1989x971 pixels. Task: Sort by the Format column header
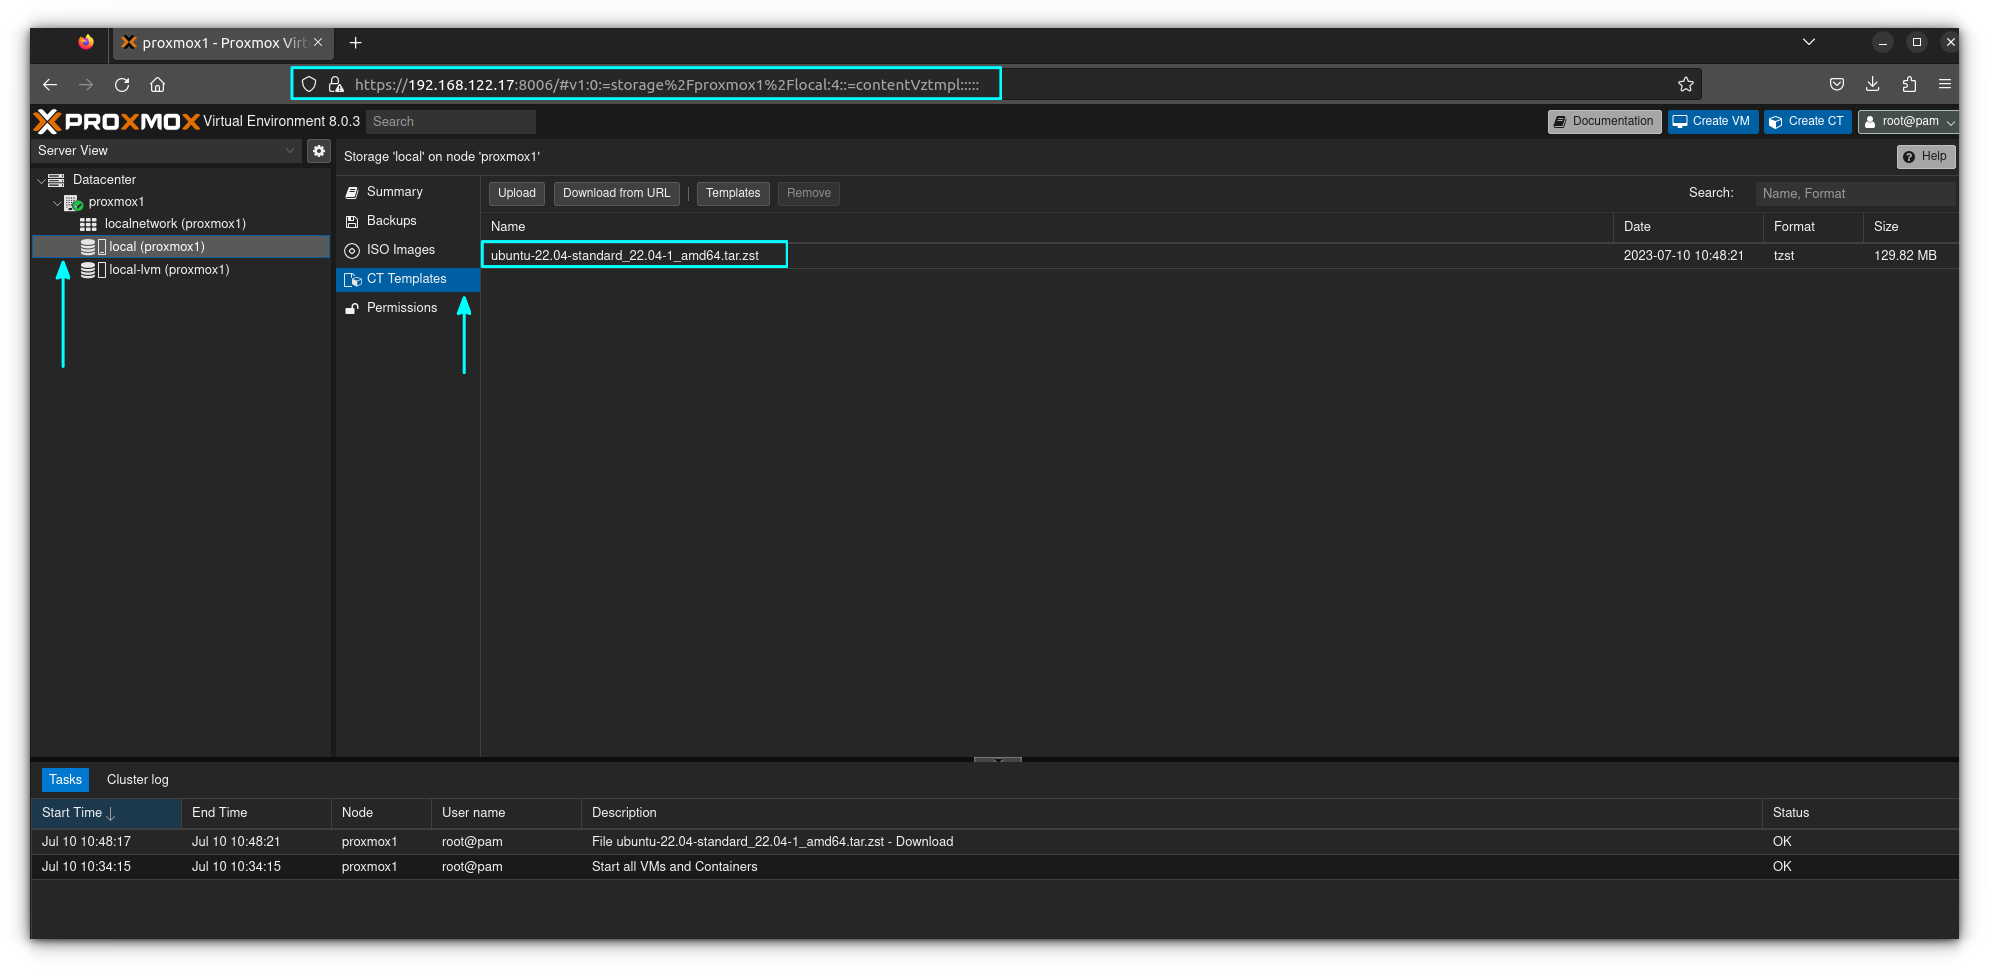pyautogui.click(x=1813, y=227)
